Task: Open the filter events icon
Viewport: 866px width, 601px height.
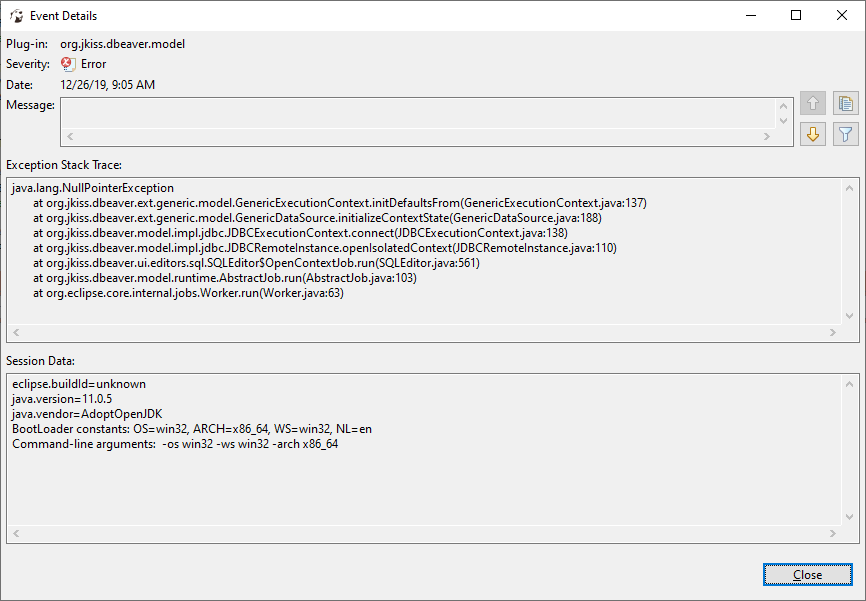Action: pyautogui.click(x=845, y=134)
